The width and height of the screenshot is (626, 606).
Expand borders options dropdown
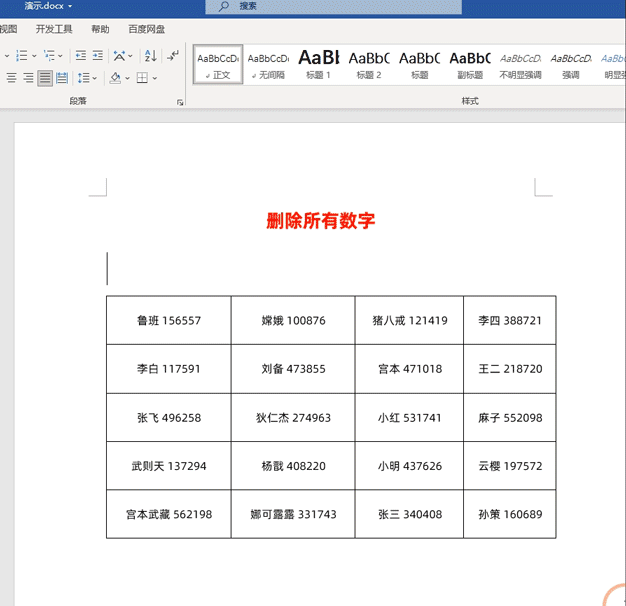pyautogui.click(x=155, y=78)
